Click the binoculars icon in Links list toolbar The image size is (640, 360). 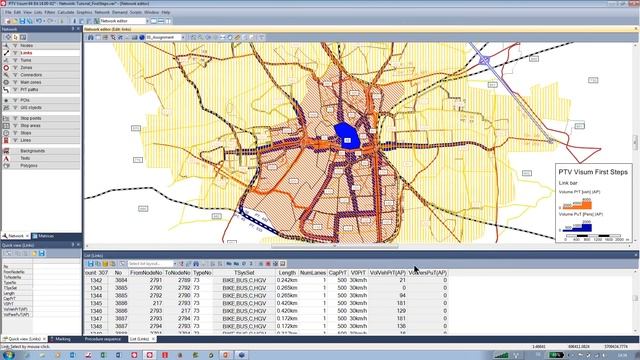pyautogui.click(x=196, y=264)
